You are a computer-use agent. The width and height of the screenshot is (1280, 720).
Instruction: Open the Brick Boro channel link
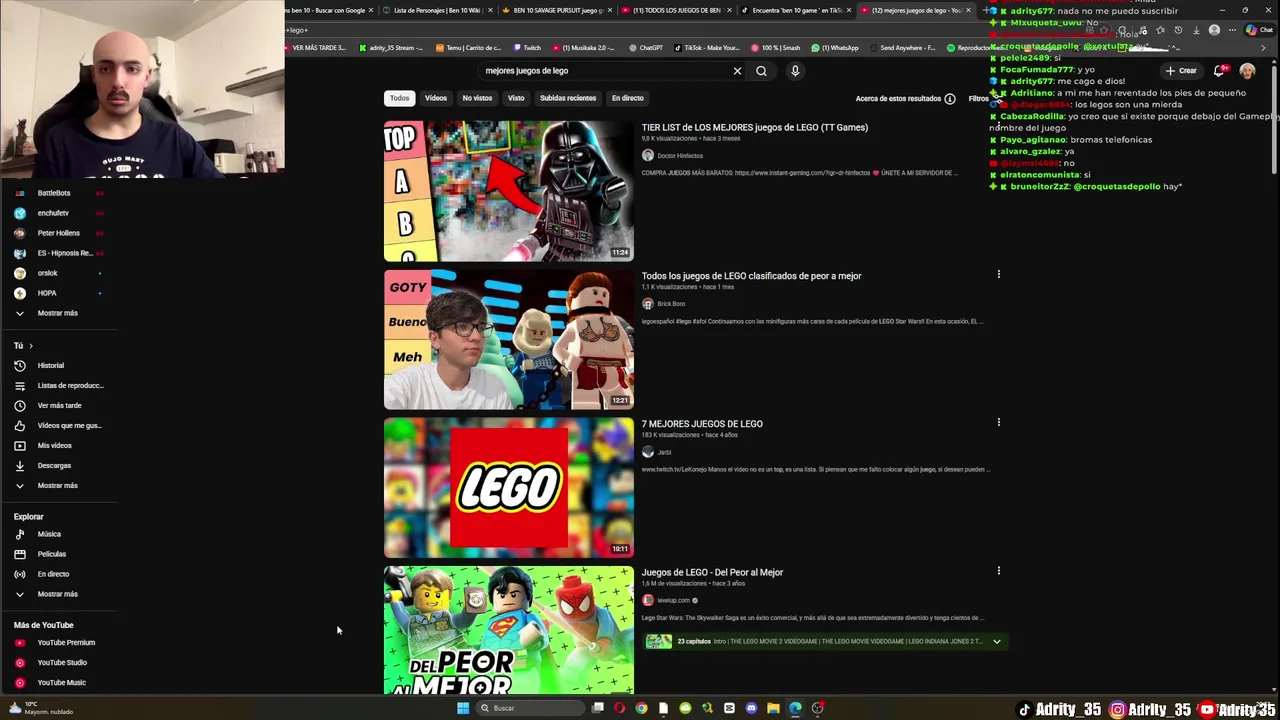point(671,304)
